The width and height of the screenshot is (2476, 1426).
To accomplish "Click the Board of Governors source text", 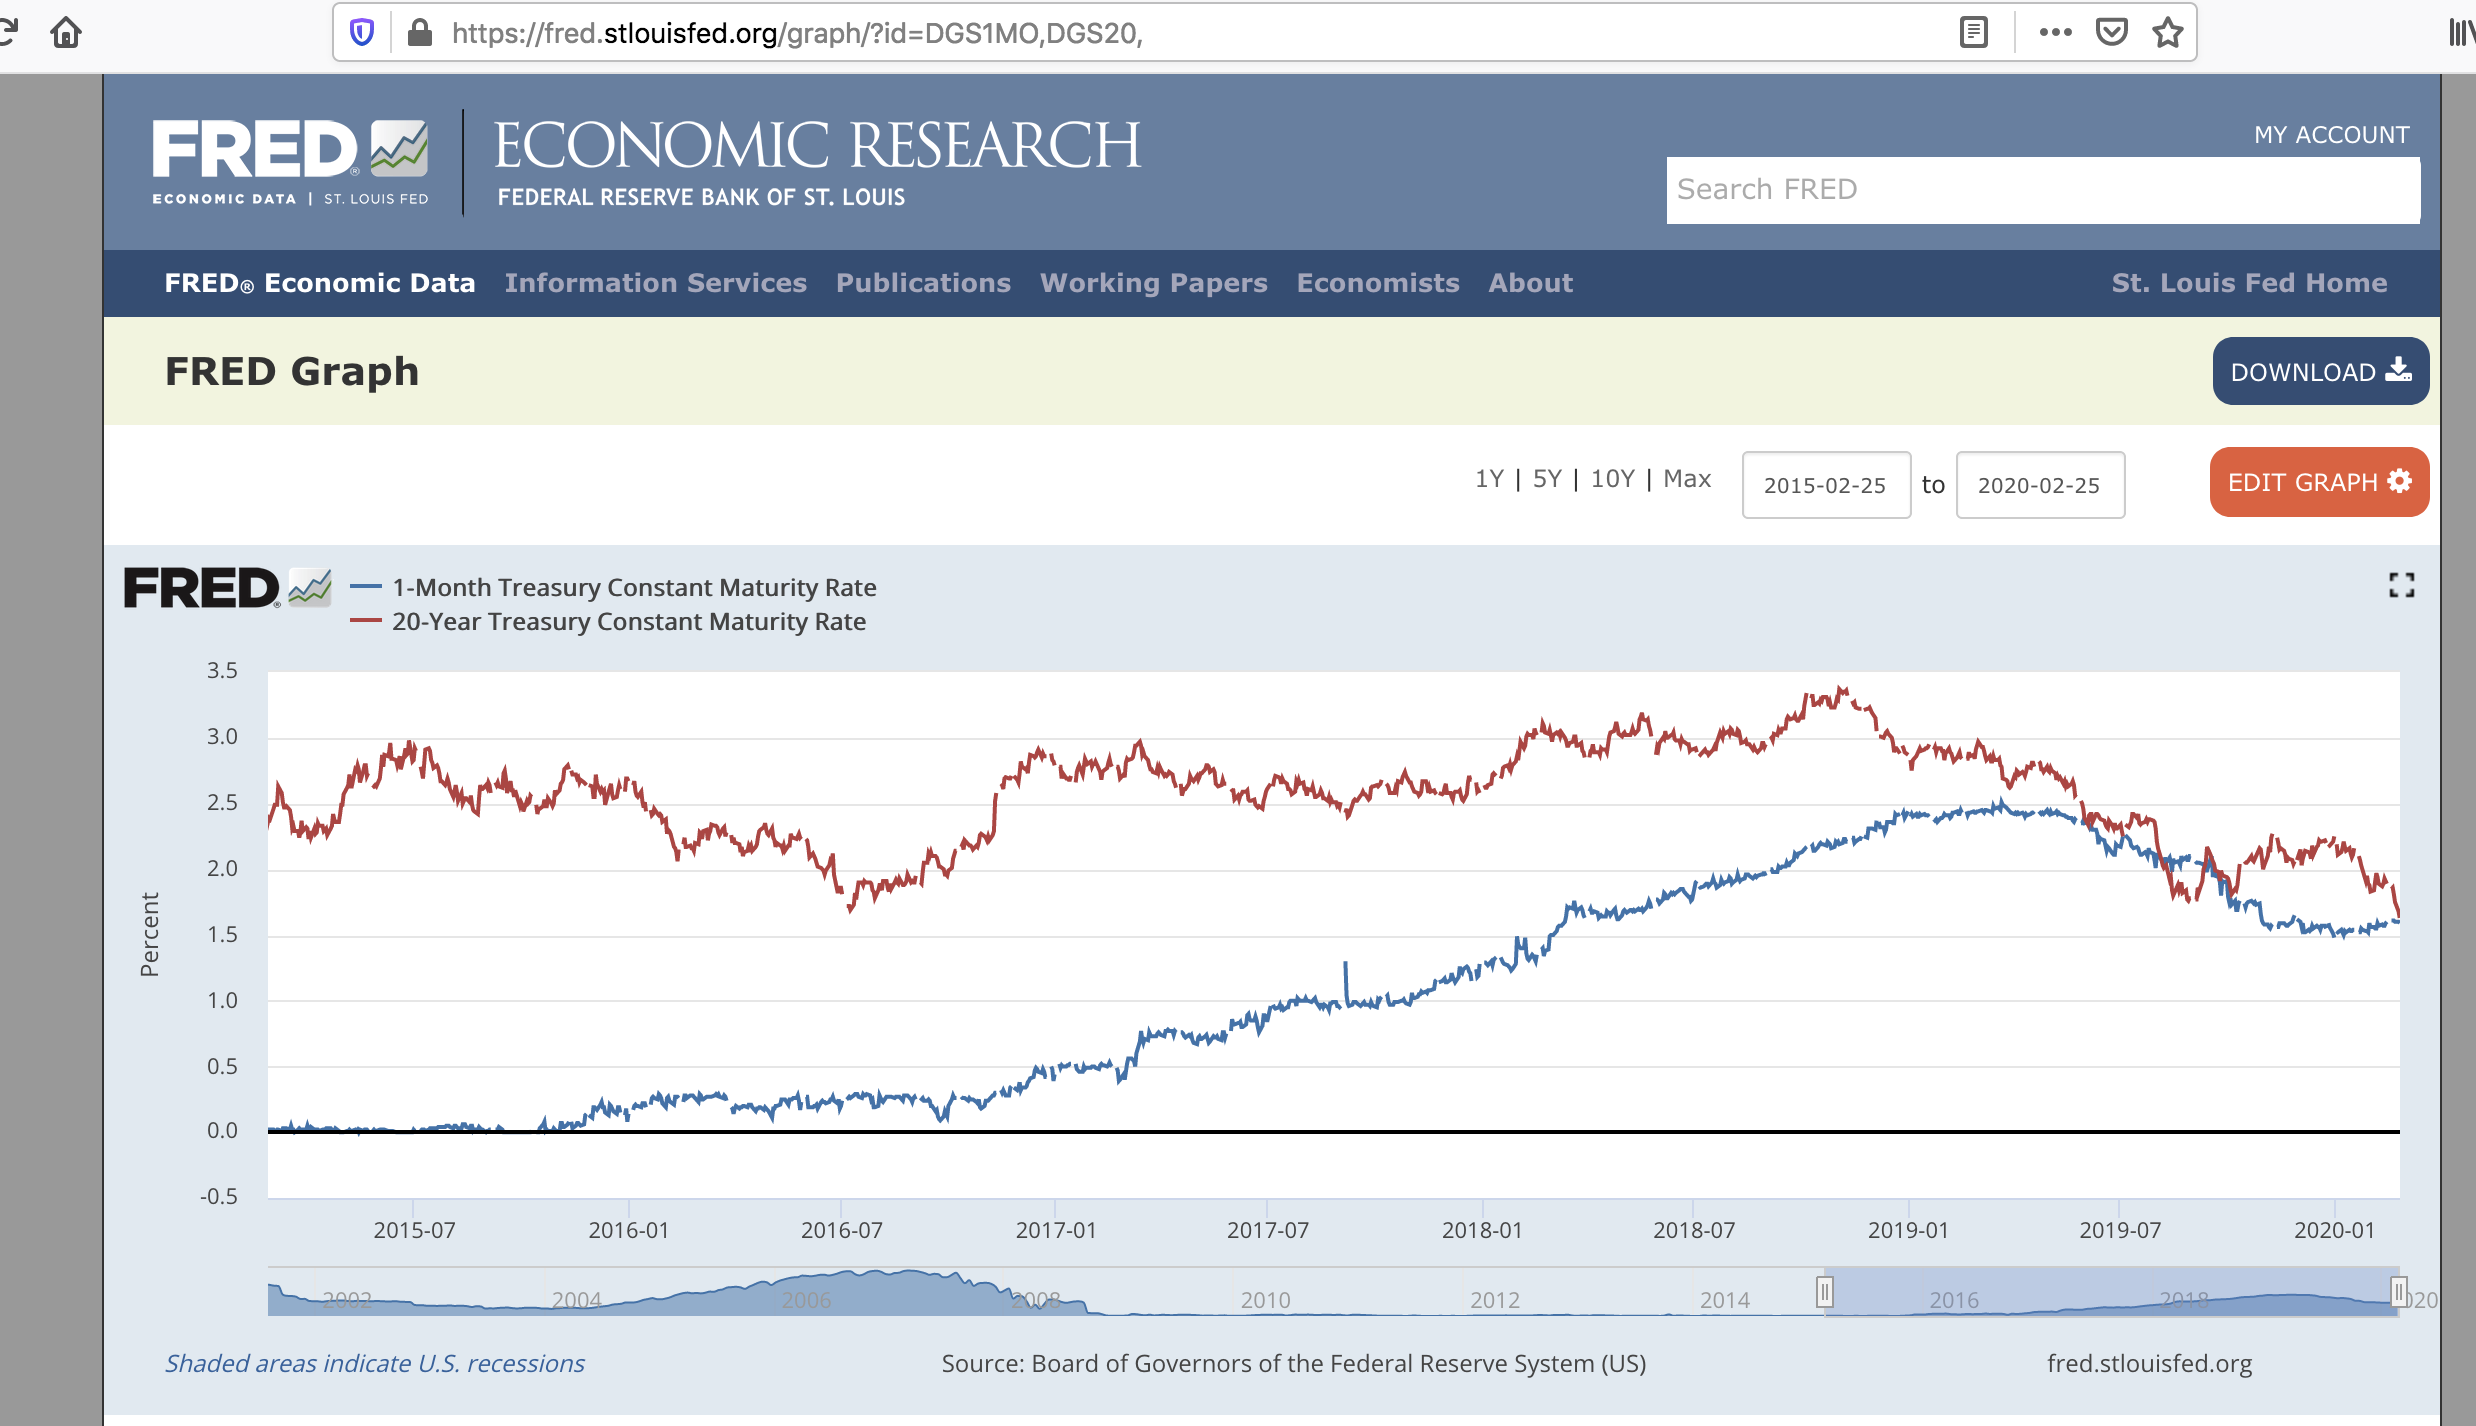I will point(1293,1363).
